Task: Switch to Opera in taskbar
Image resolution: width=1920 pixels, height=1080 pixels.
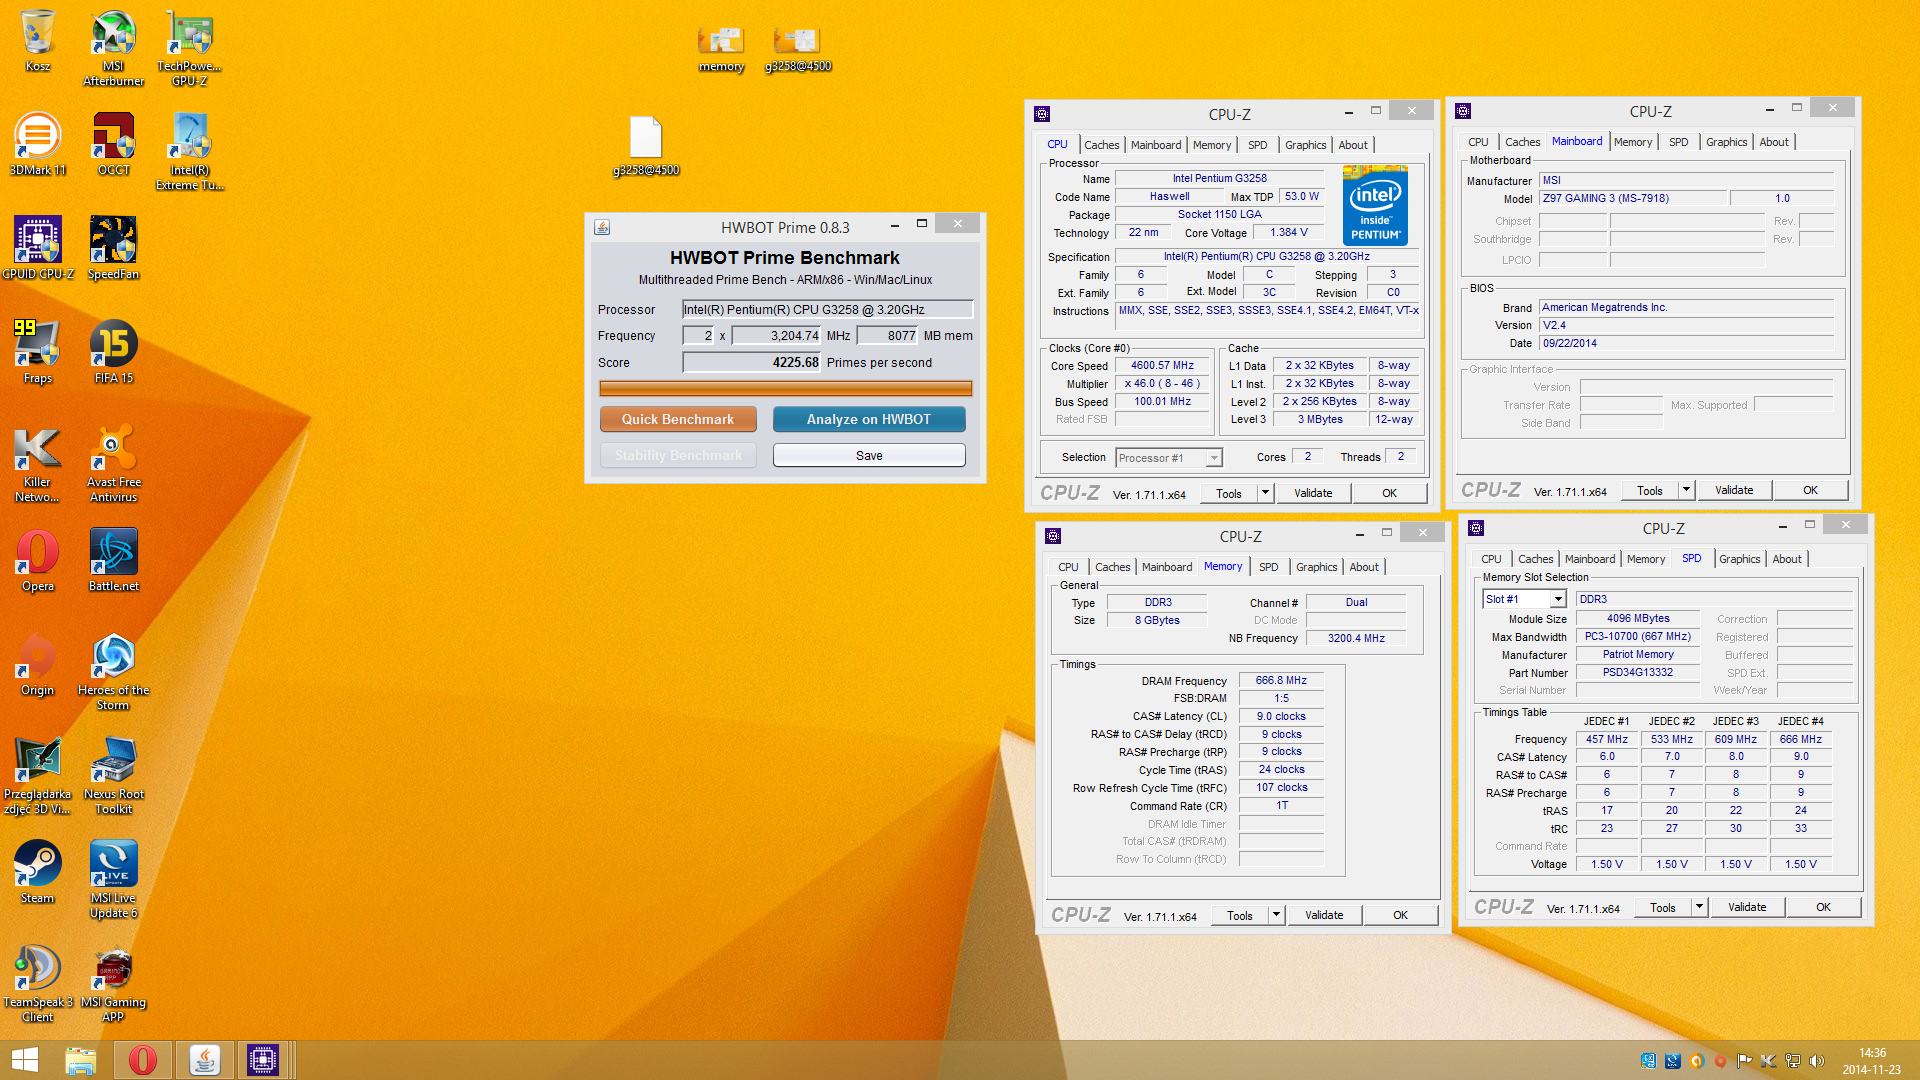Action: click(x=143, y=1060)
